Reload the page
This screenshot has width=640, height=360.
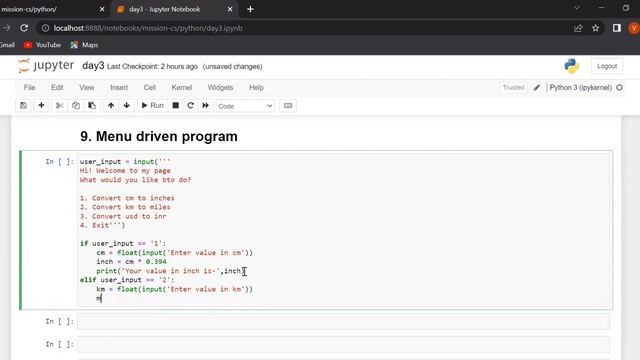click(x=24, y=28)
